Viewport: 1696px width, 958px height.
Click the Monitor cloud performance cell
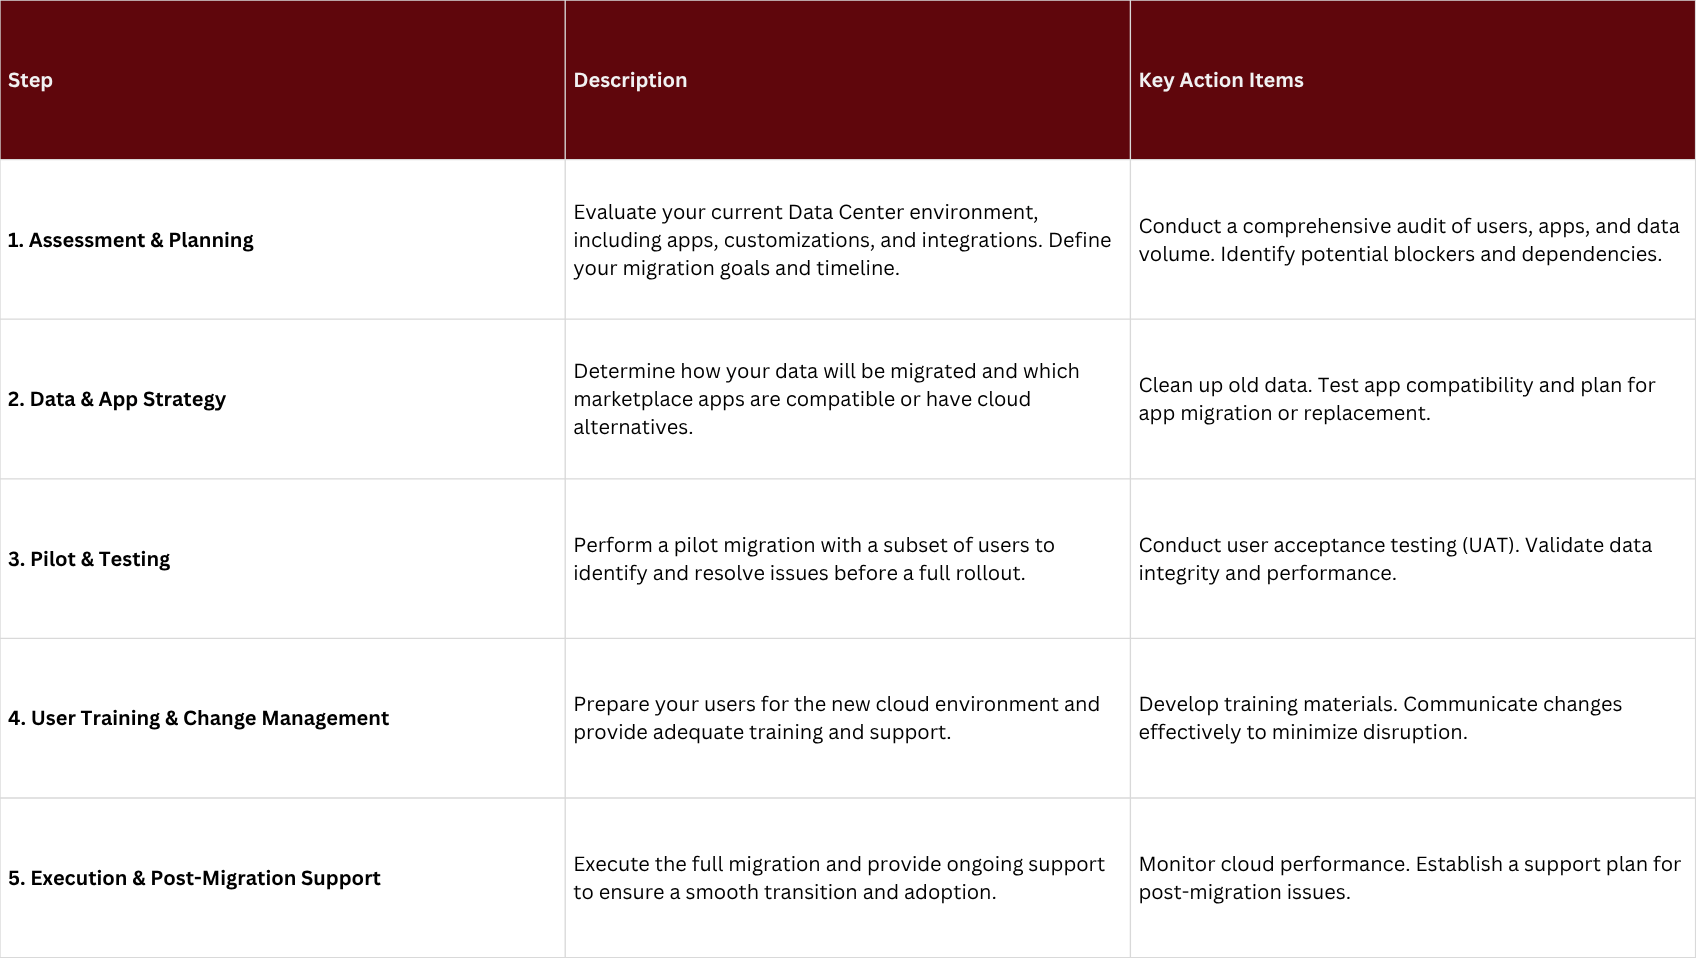point(1409,864)
